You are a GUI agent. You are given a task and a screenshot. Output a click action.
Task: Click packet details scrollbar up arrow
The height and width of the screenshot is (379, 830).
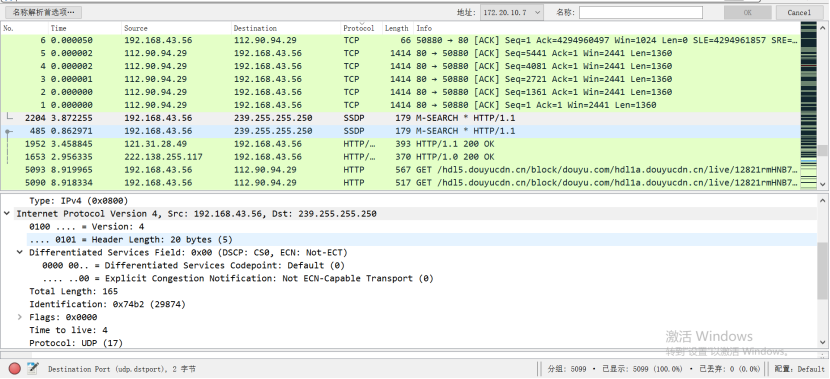point(823,200)
